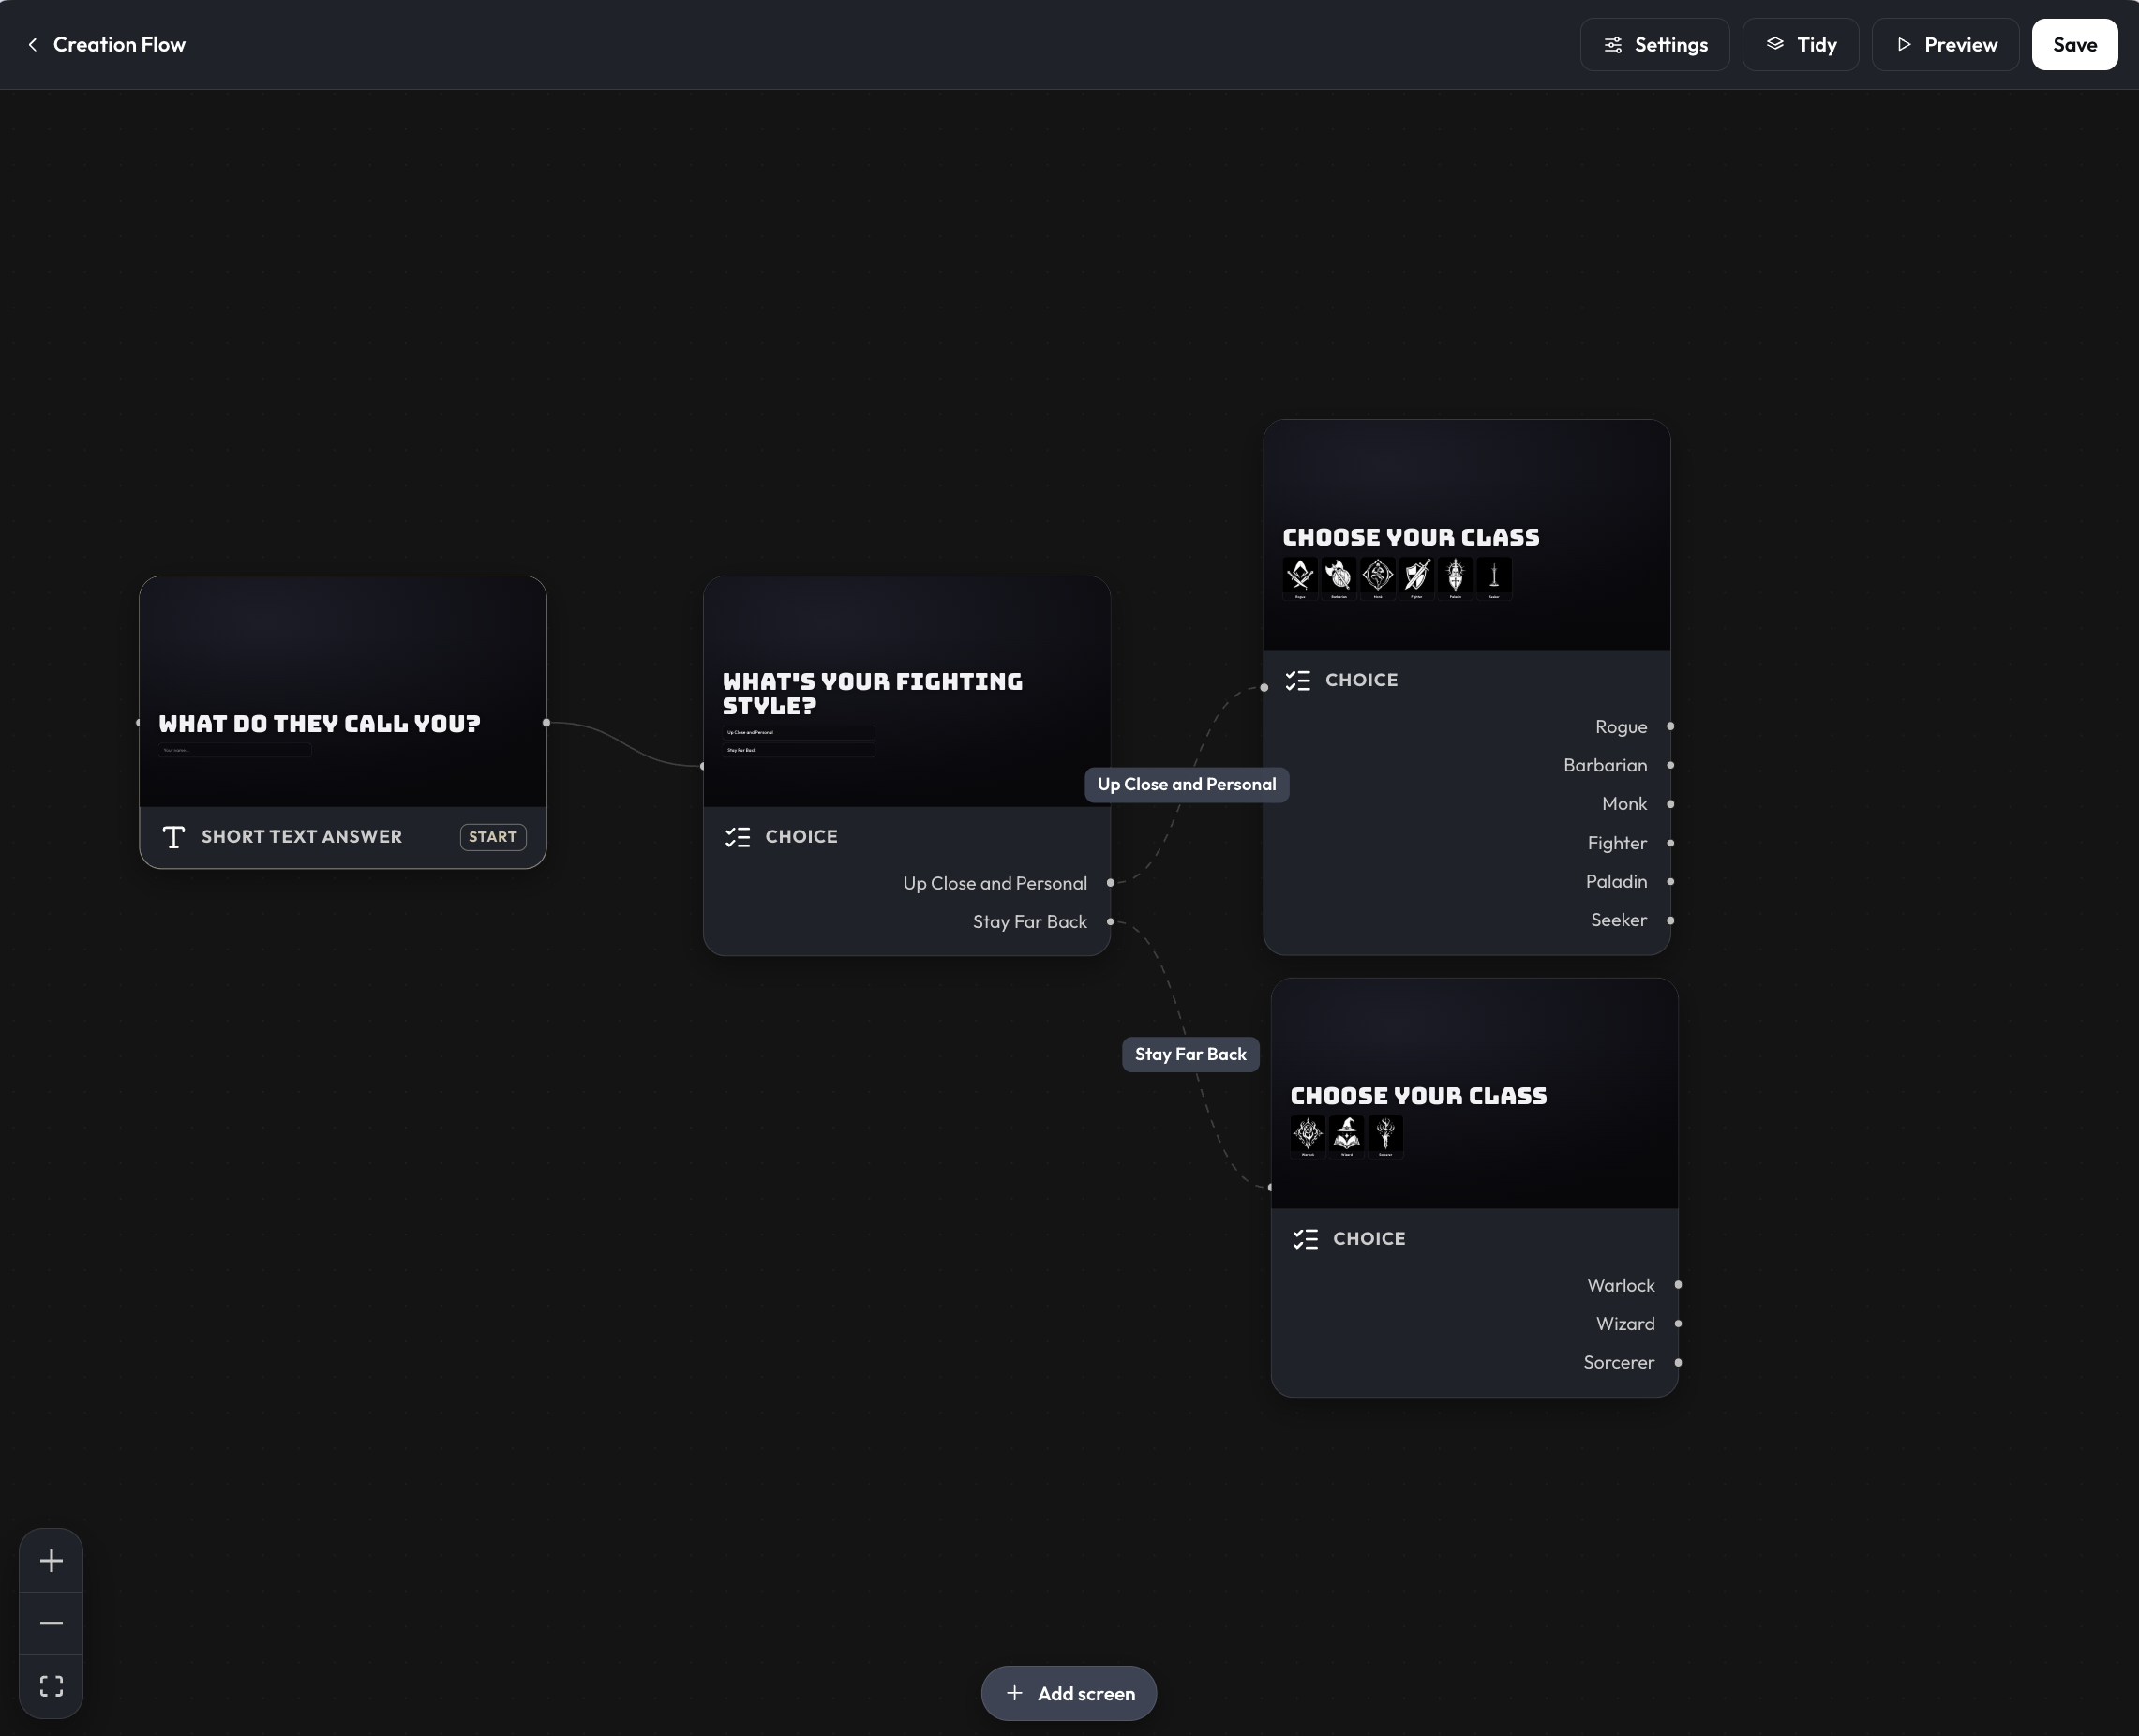Select the Seeker class icon thumbnail
Image resolution: width=2139 pixels, height=1736 pixels.
(x=1494, y=577)
